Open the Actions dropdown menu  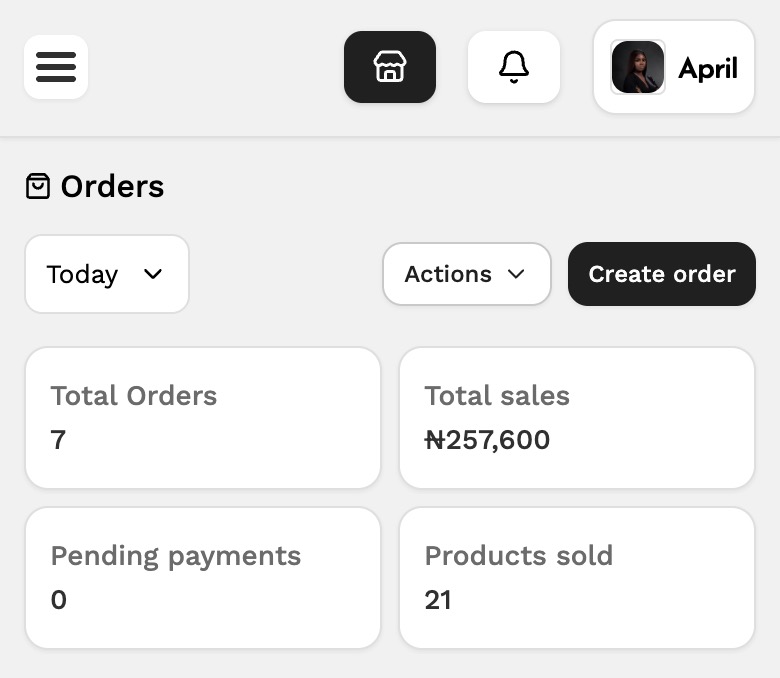coord(467,274)
